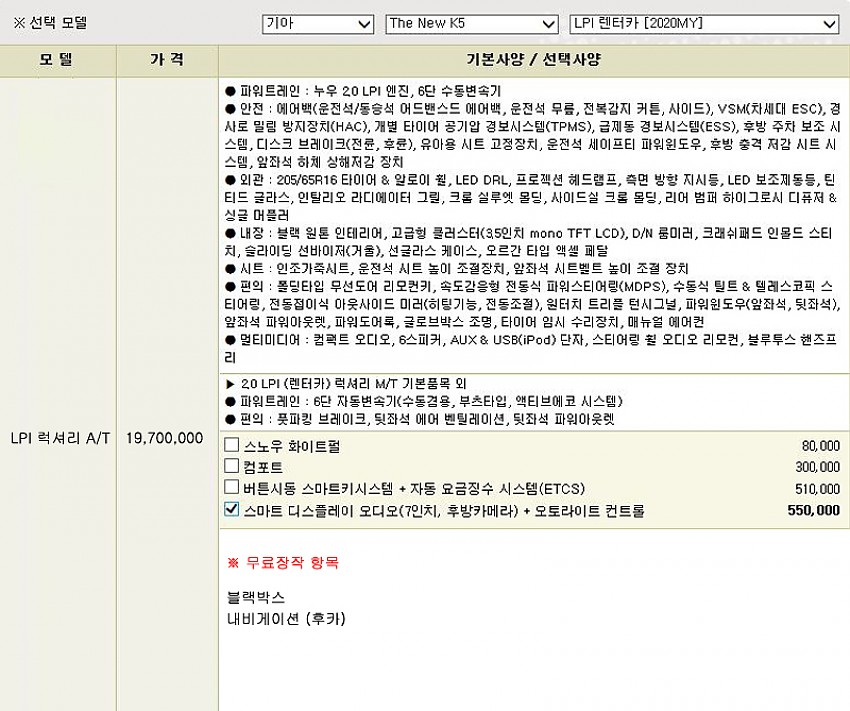Click the 가격 column header

[166, 60]
